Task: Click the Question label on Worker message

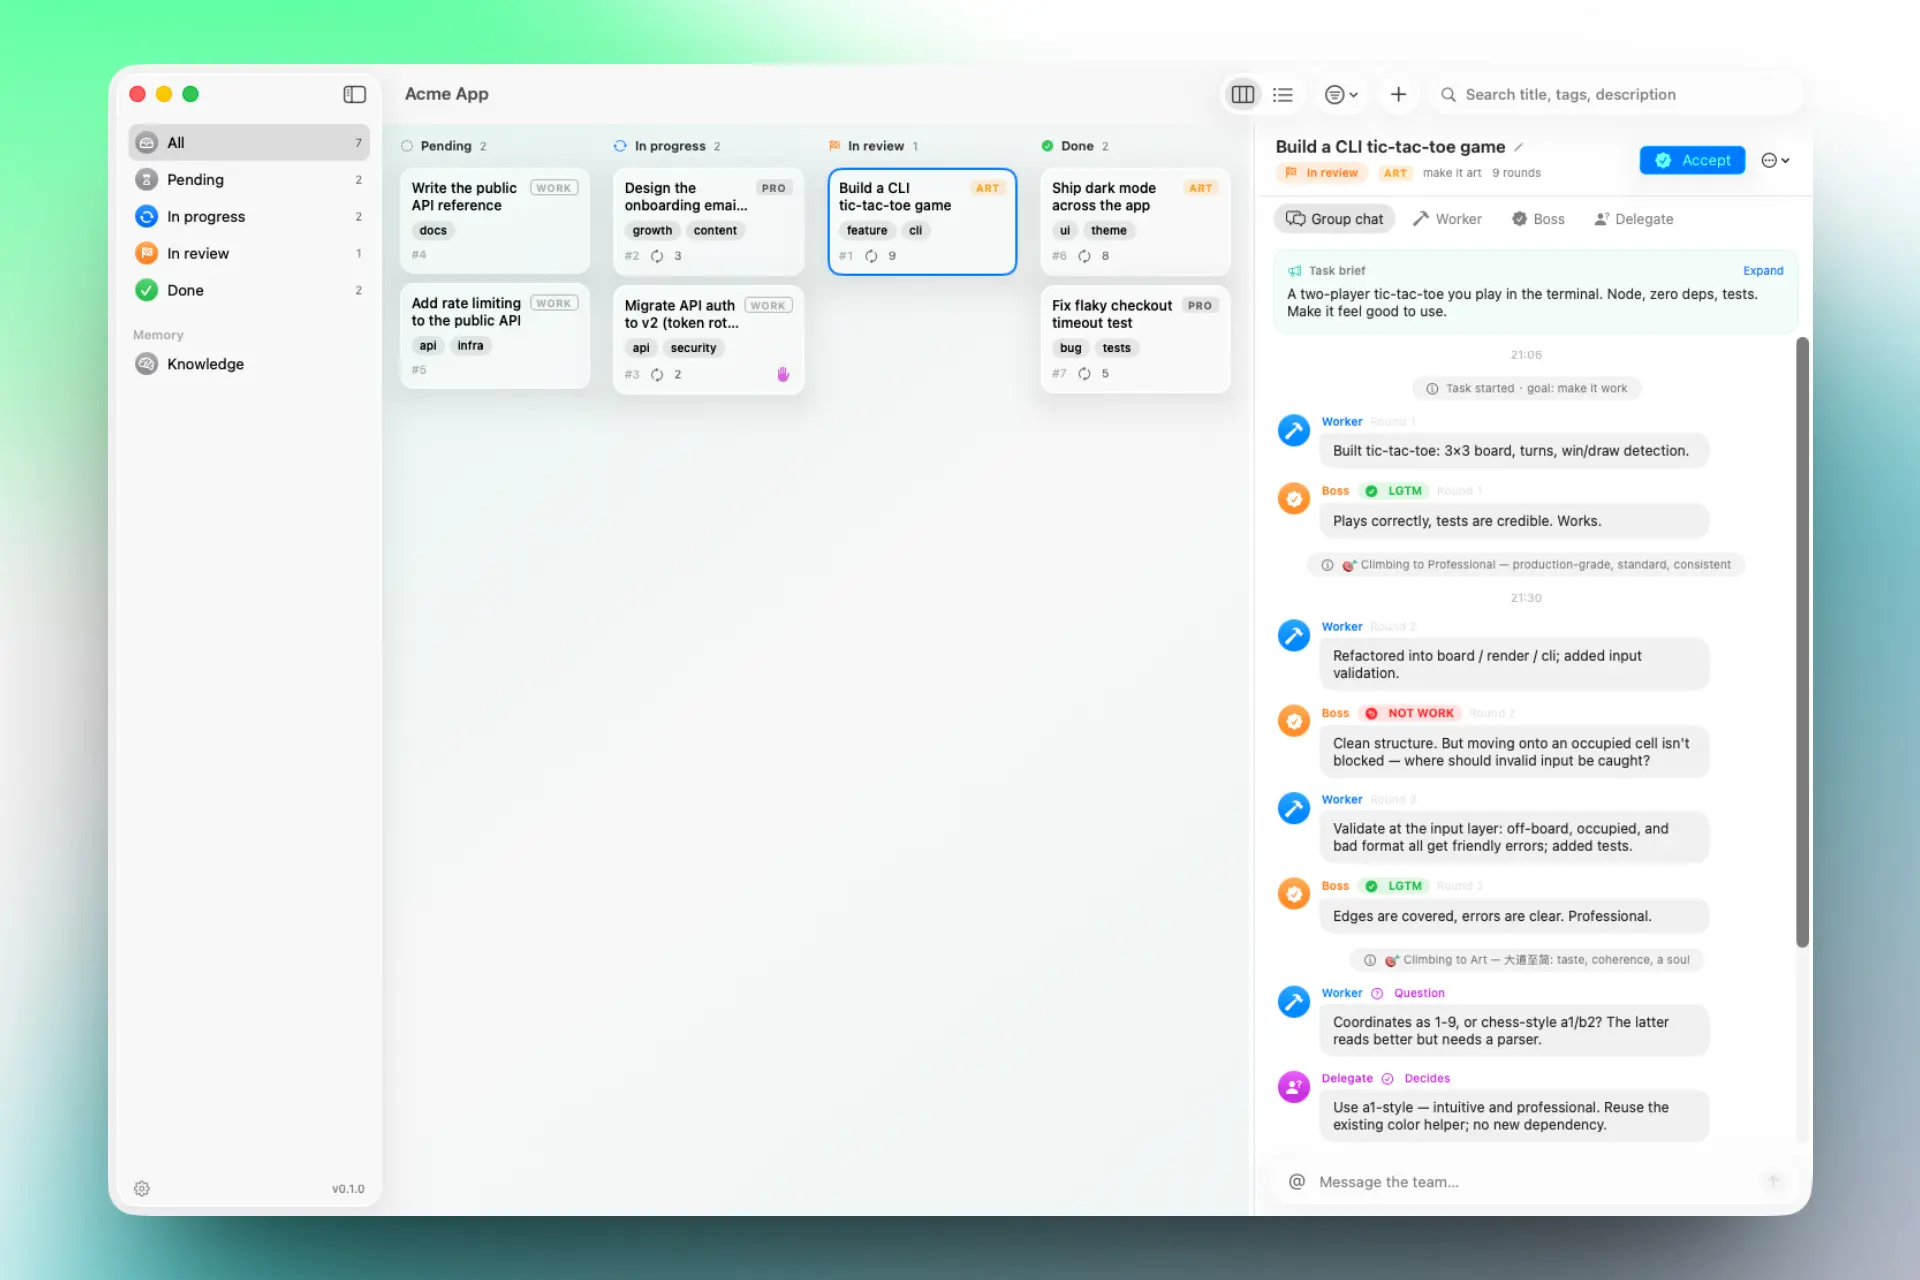Action: click(x=1419, y=993)
